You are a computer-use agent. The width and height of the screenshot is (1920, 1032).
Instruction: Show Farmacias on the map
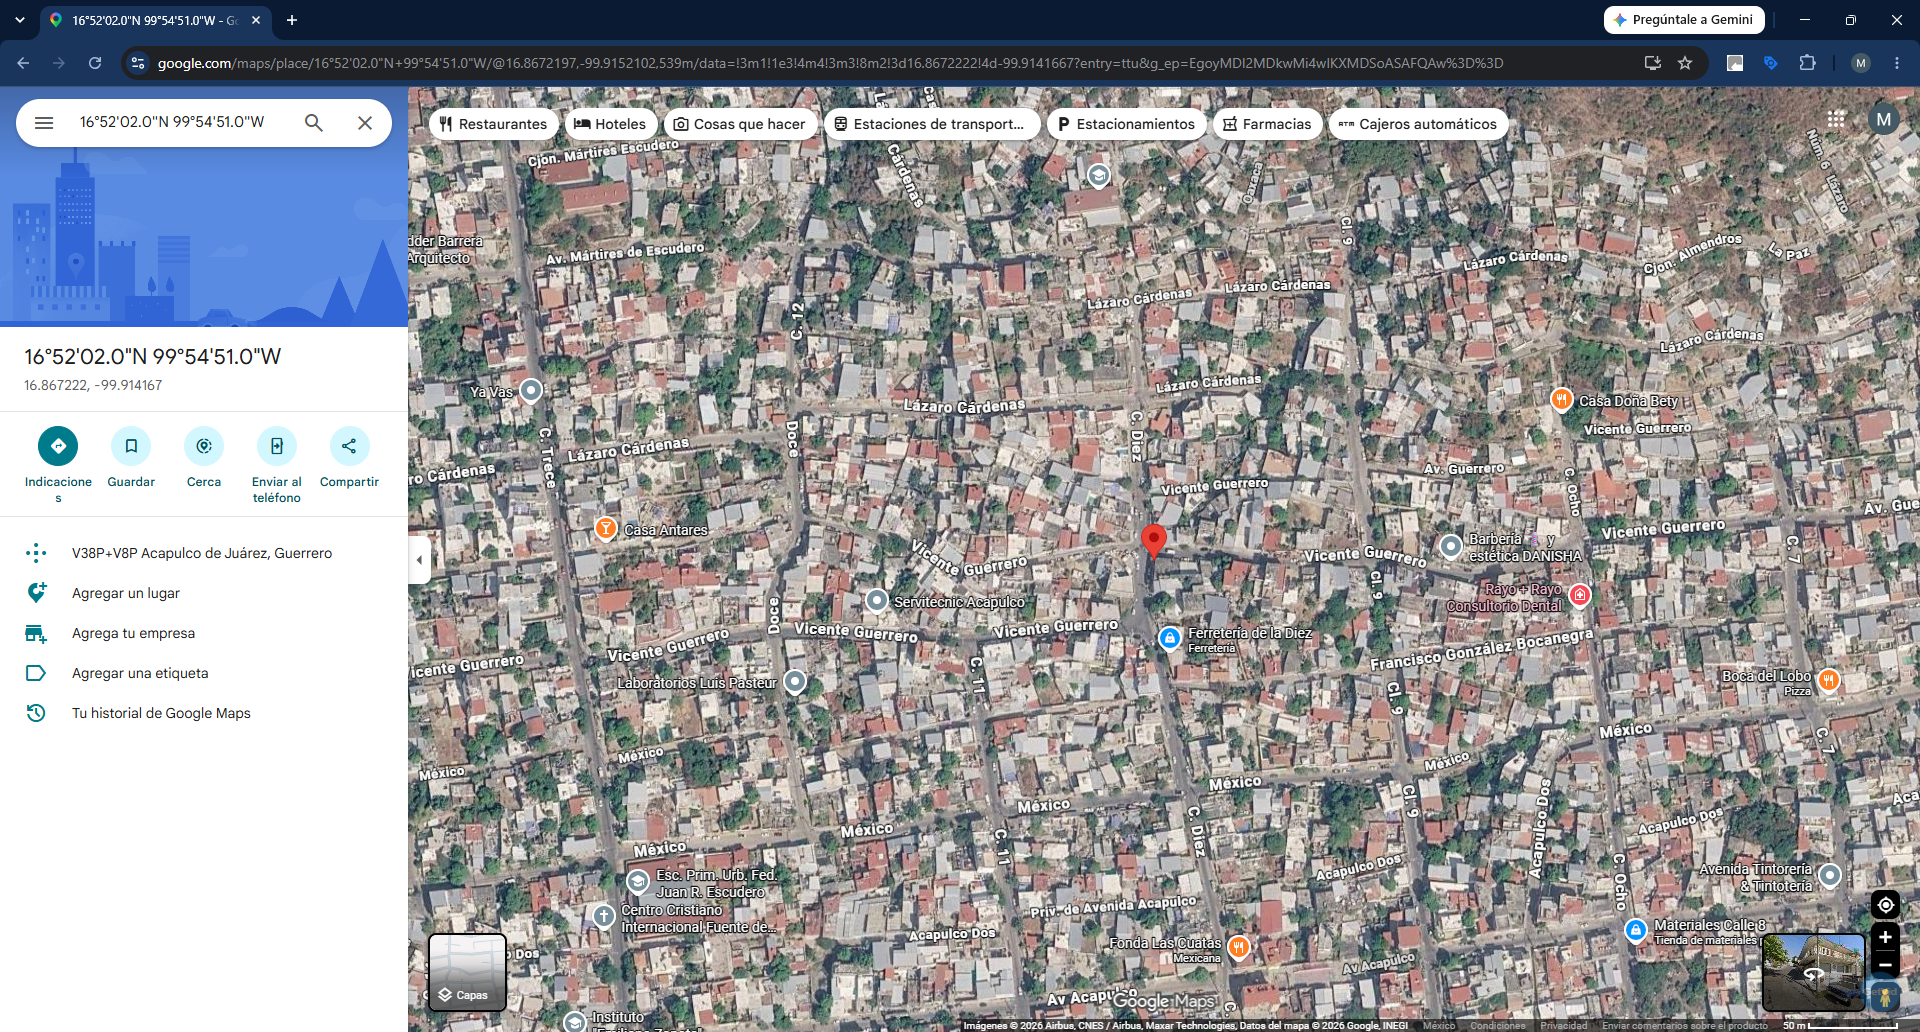tap(1267, 124)
